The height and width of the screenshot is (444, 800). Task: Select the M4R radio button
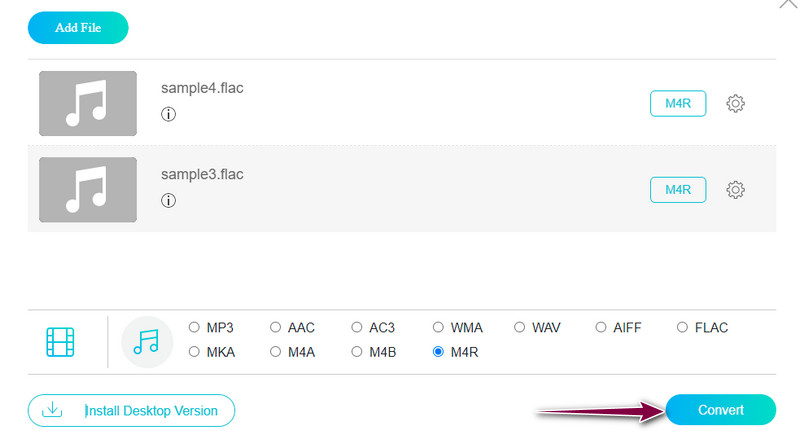coord(439,352)
